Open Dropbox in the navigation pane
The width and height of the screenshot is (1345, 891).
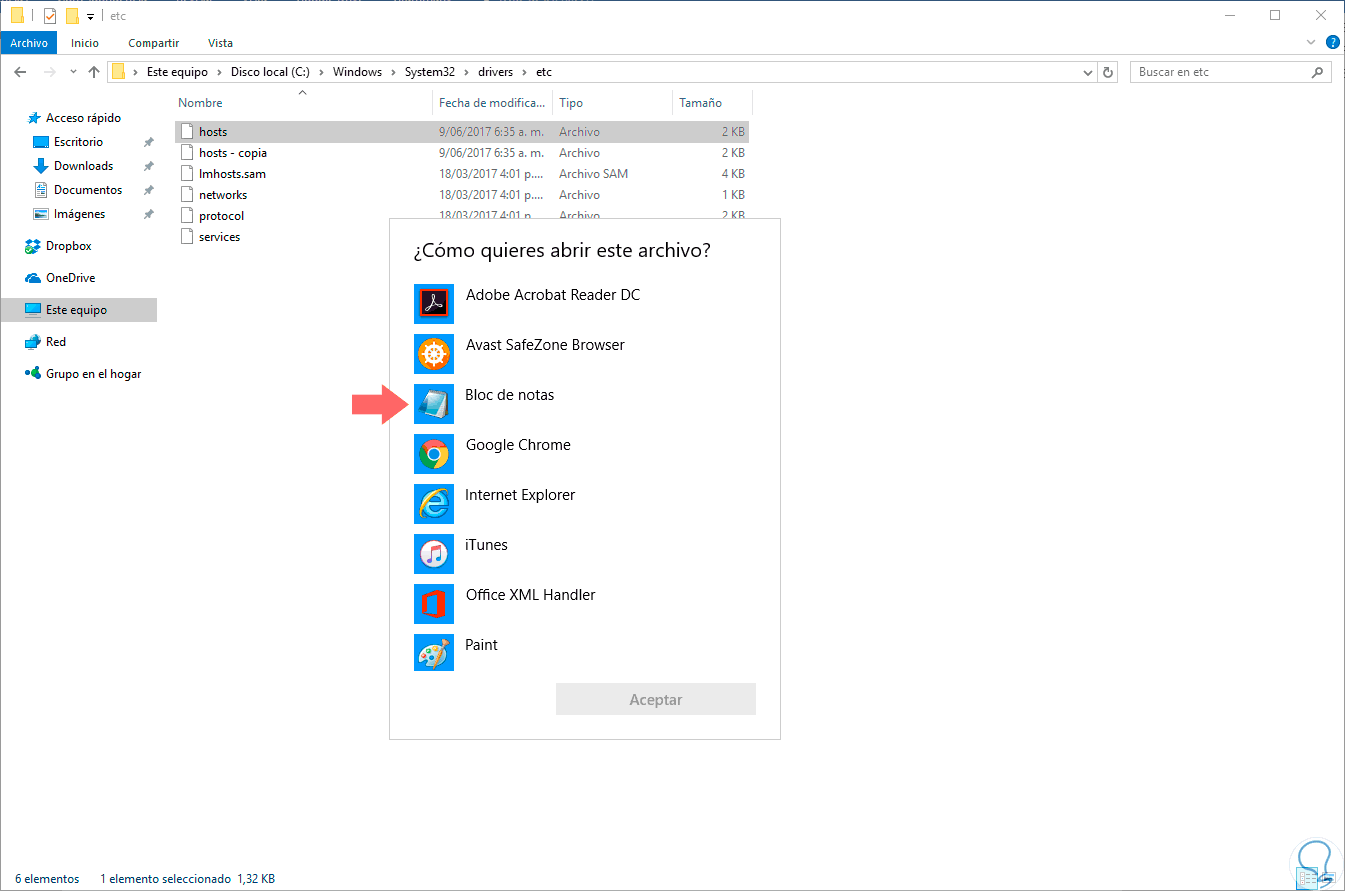click(x=58, y=246)
